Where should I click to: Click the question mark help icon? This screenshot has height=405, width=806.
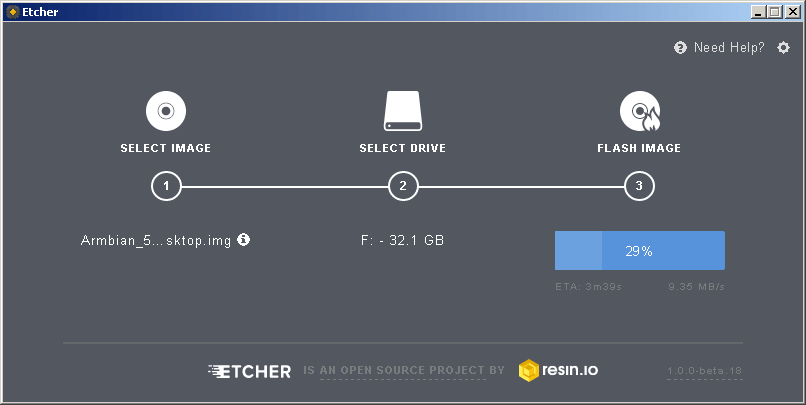[680, 48]
